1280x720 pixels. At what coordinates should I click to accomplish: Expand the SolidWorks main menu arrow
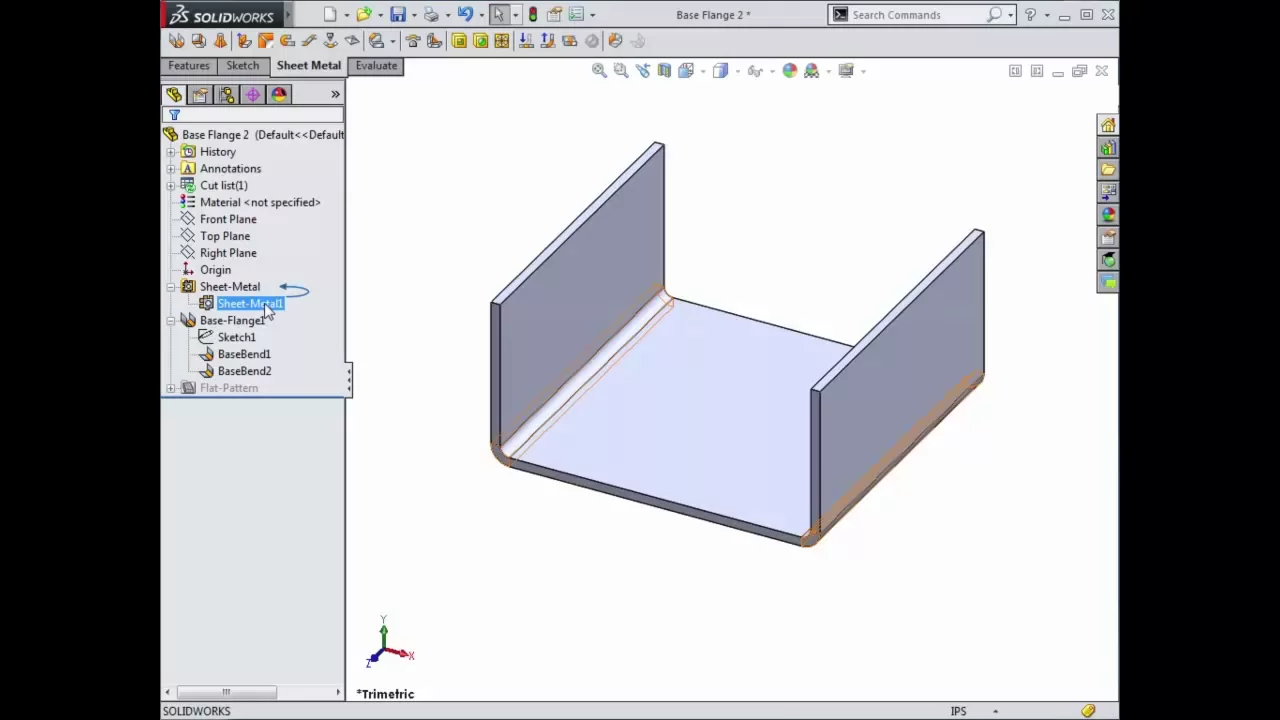coord(290,15)
